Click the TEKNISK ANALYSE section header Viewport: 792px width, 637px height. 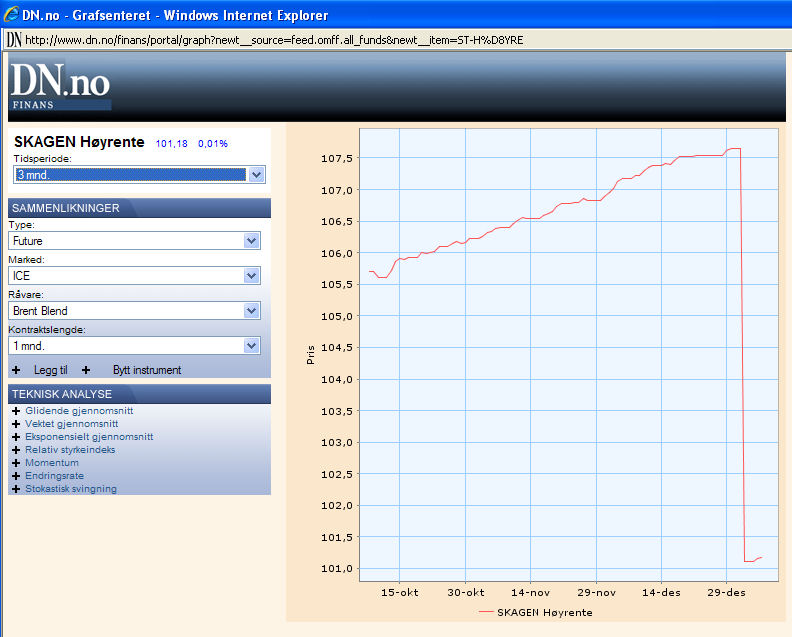139,394
